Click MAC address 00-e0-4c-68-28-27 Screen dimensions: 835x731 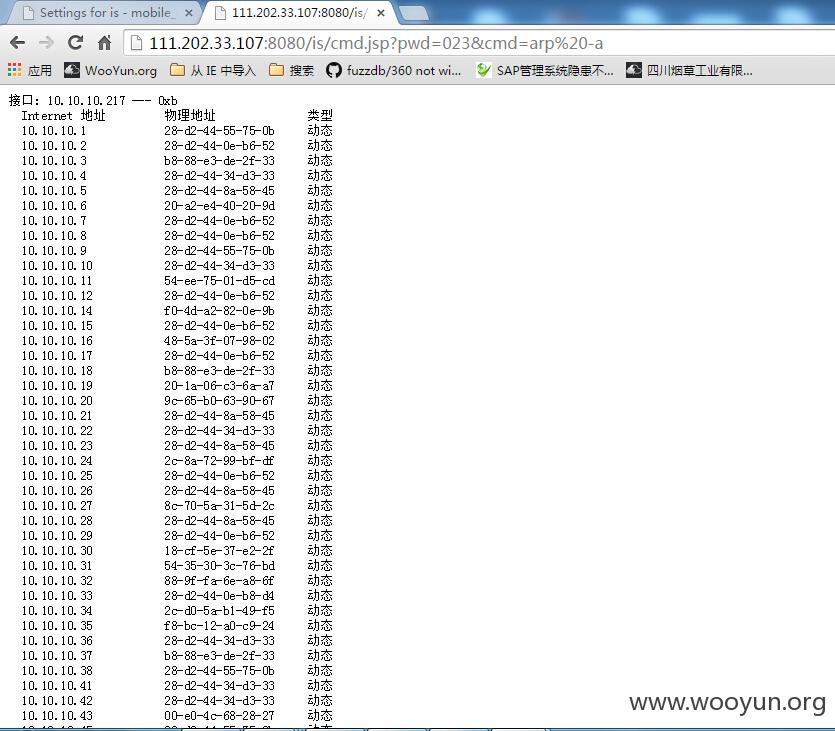tap(219, 716)
